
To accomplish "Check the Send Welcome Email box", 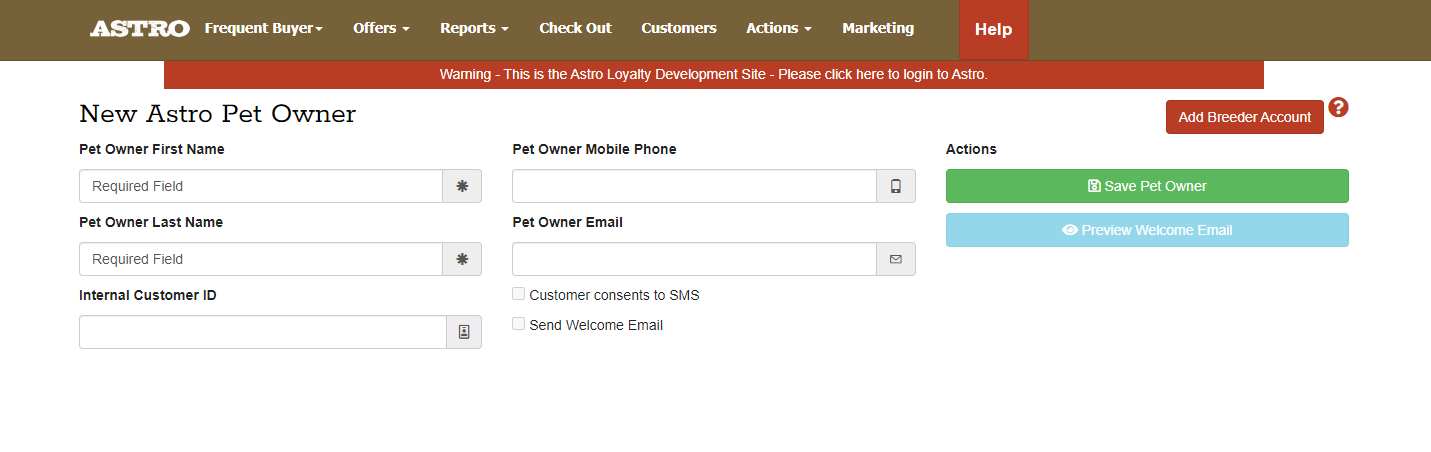I will pyautogui.click(x=519, y=324).
